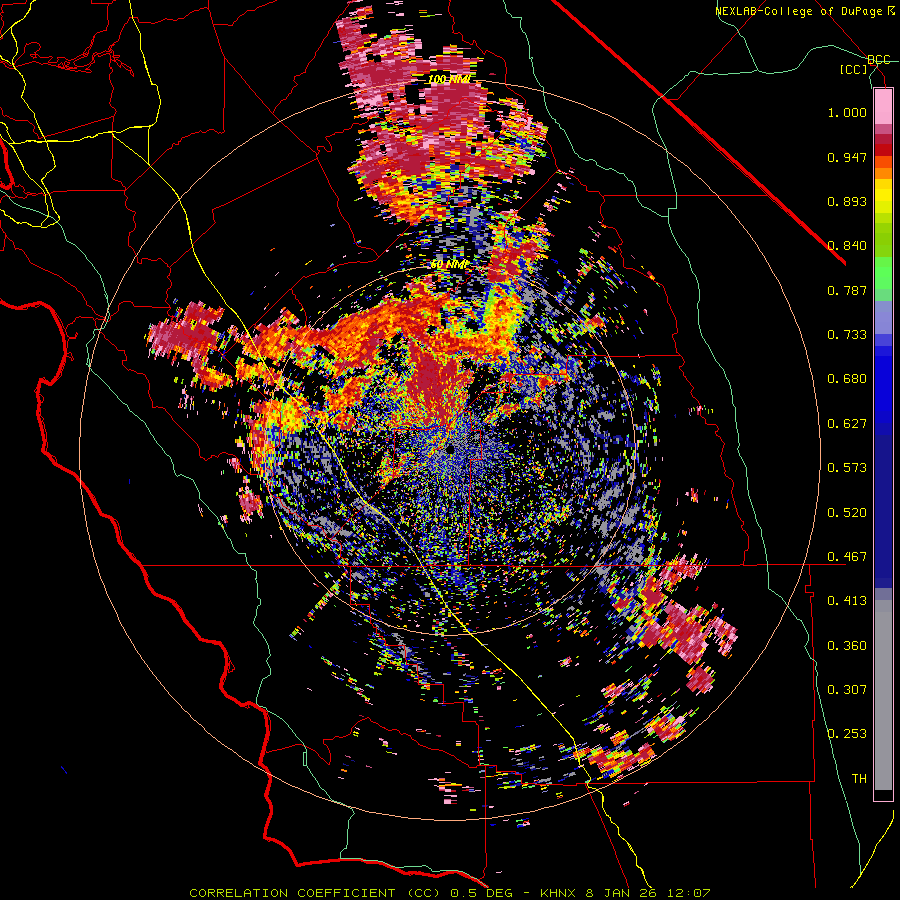
Task: Click the 0.627 scale value
Action: point(847,424)
